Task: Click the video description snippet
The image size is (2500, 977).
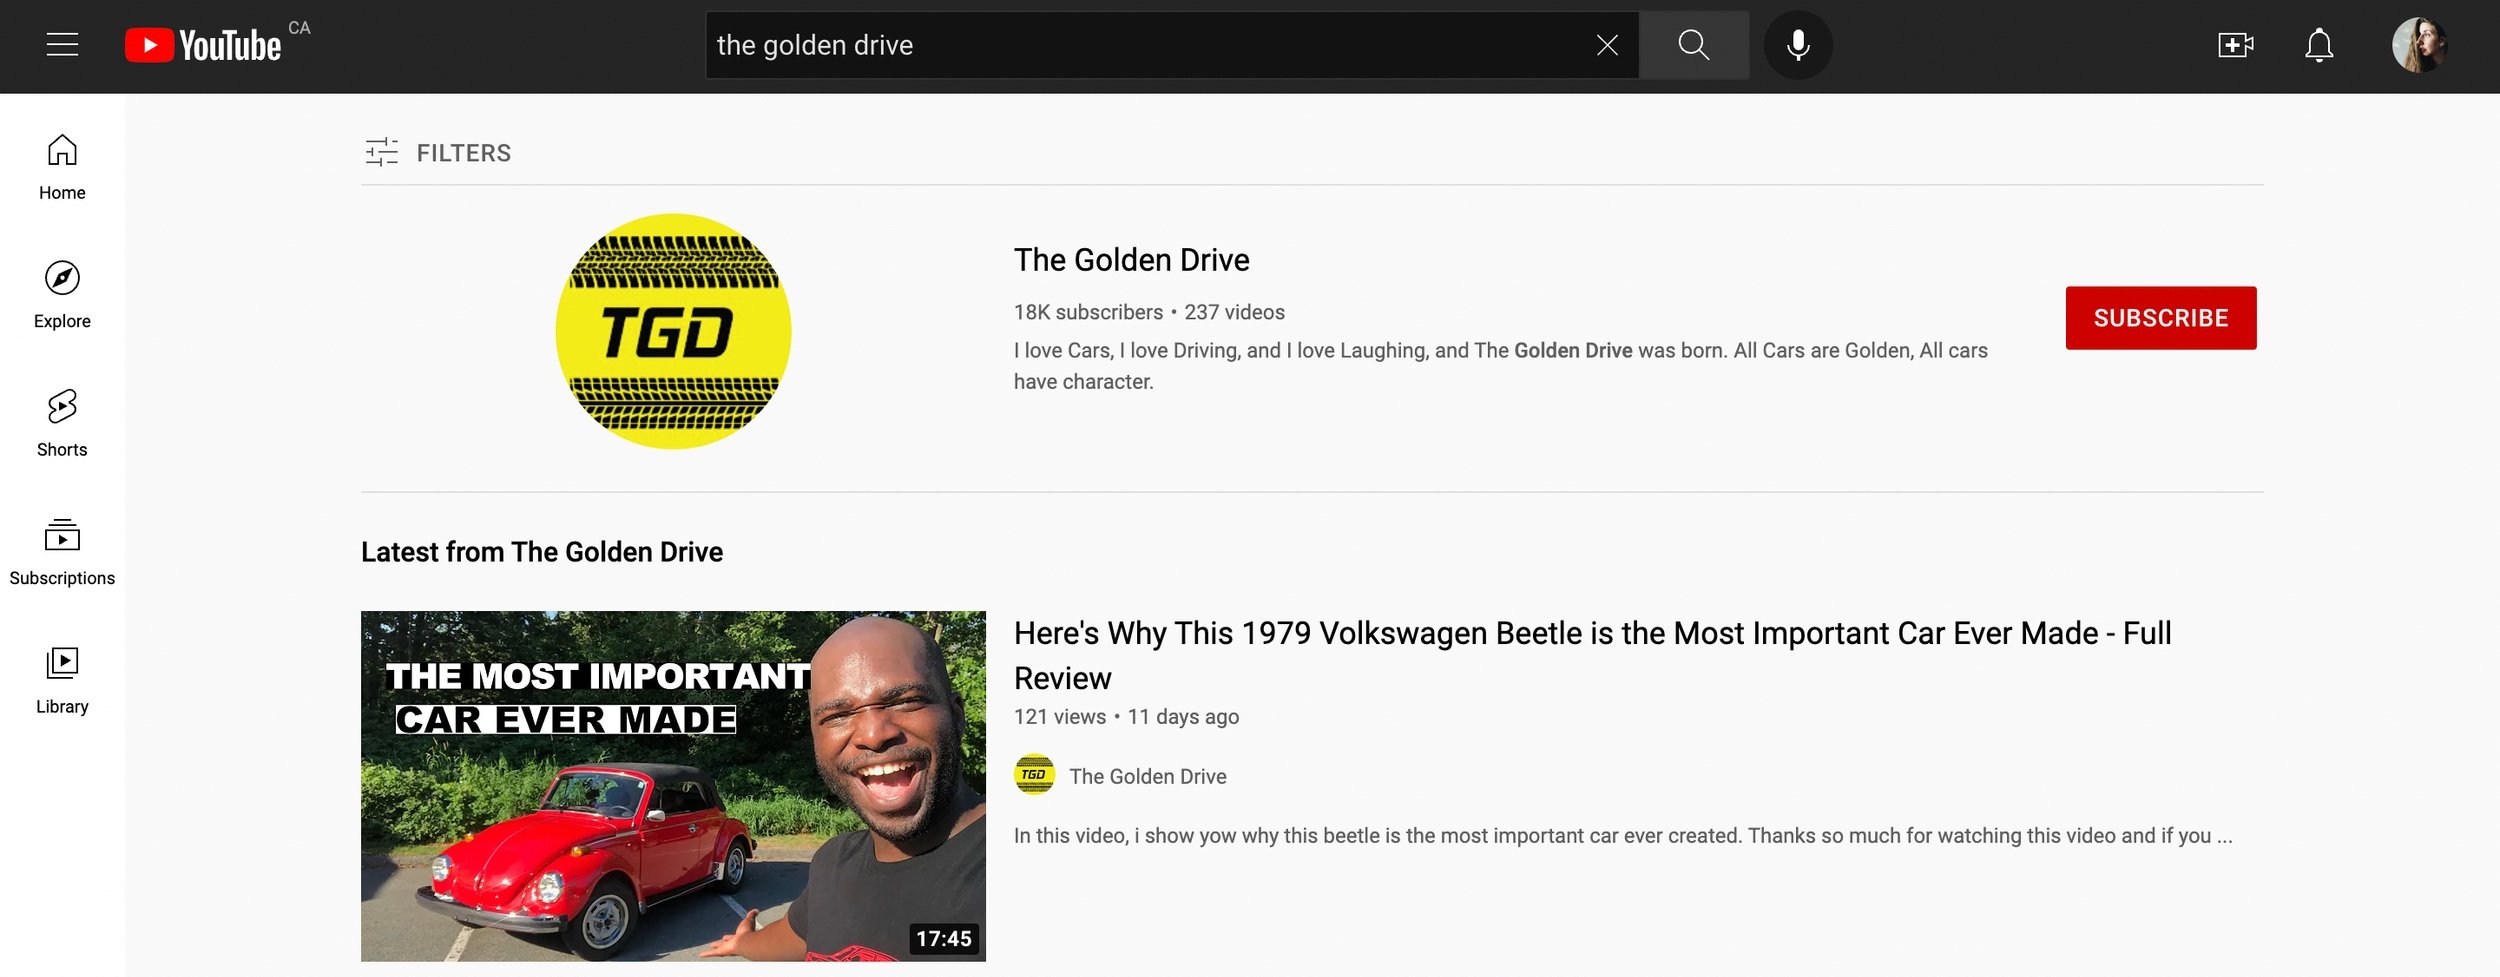Action: tap(1622, 835)
